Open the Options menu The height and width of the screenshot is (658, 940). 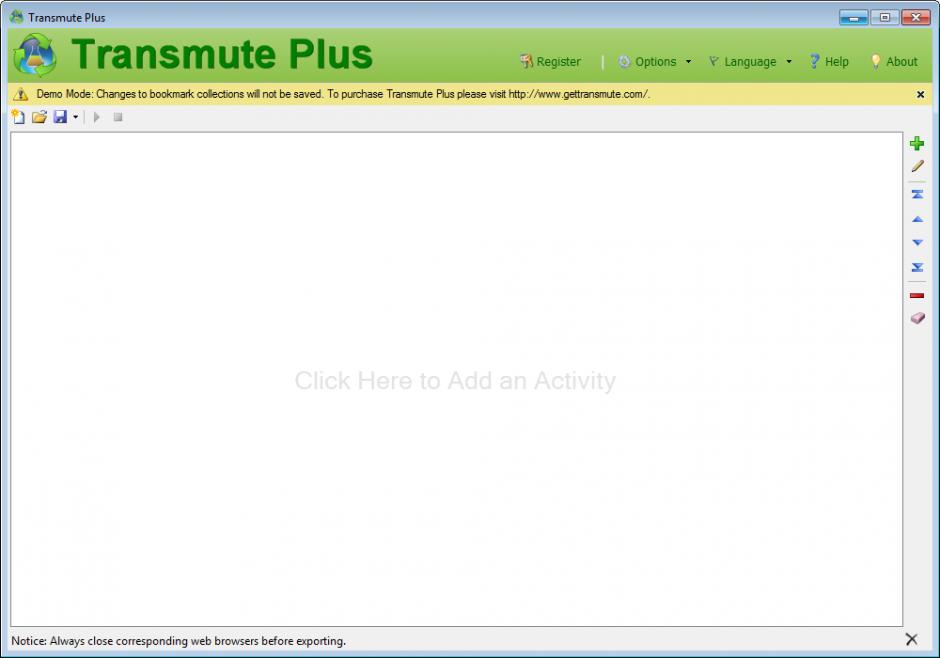(647, 62)
